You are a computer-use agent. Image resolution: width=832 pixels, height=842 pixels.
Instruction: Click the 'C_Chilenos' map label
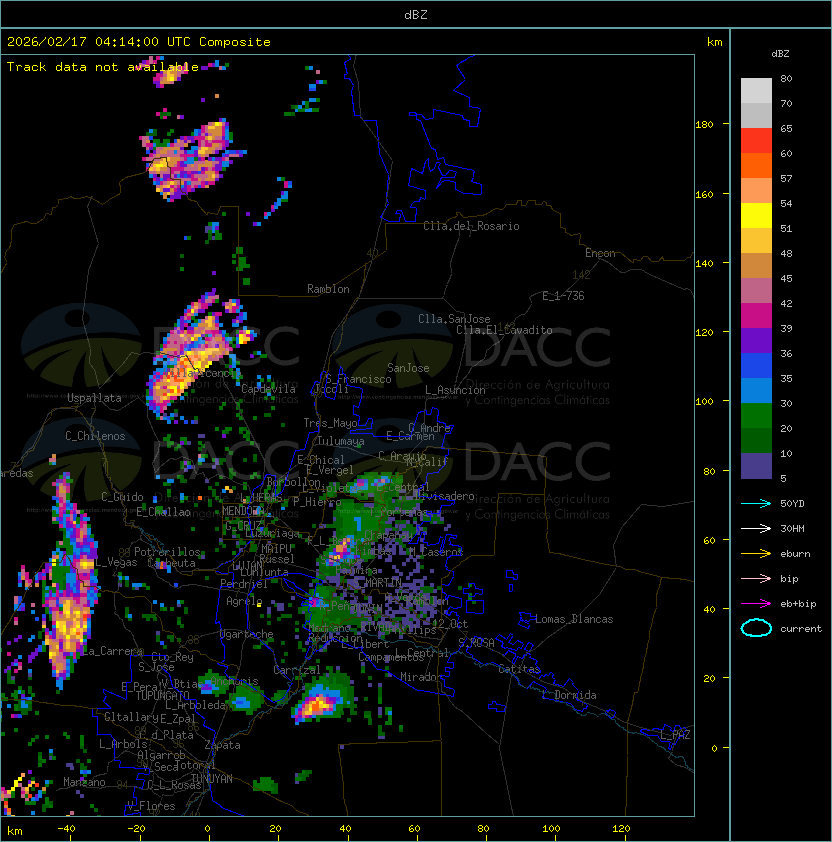coord(95,436)
